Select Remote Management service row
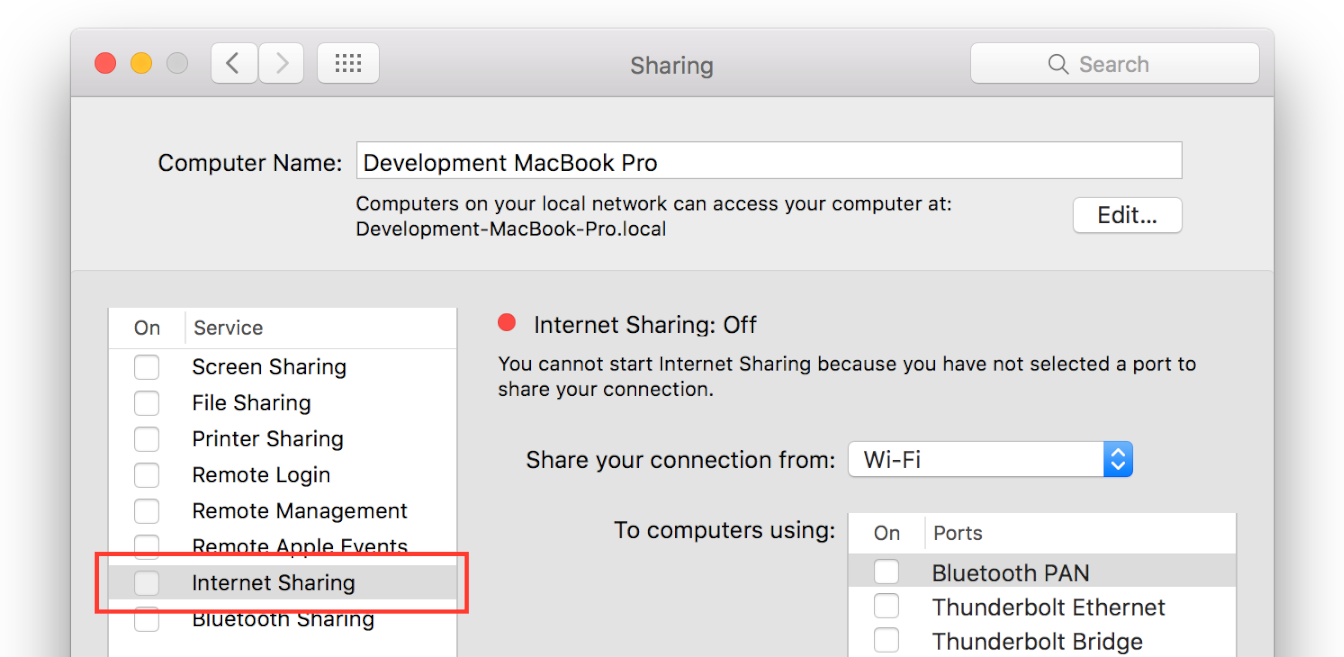The image size is (1344, 657). [x=299, y=511]
